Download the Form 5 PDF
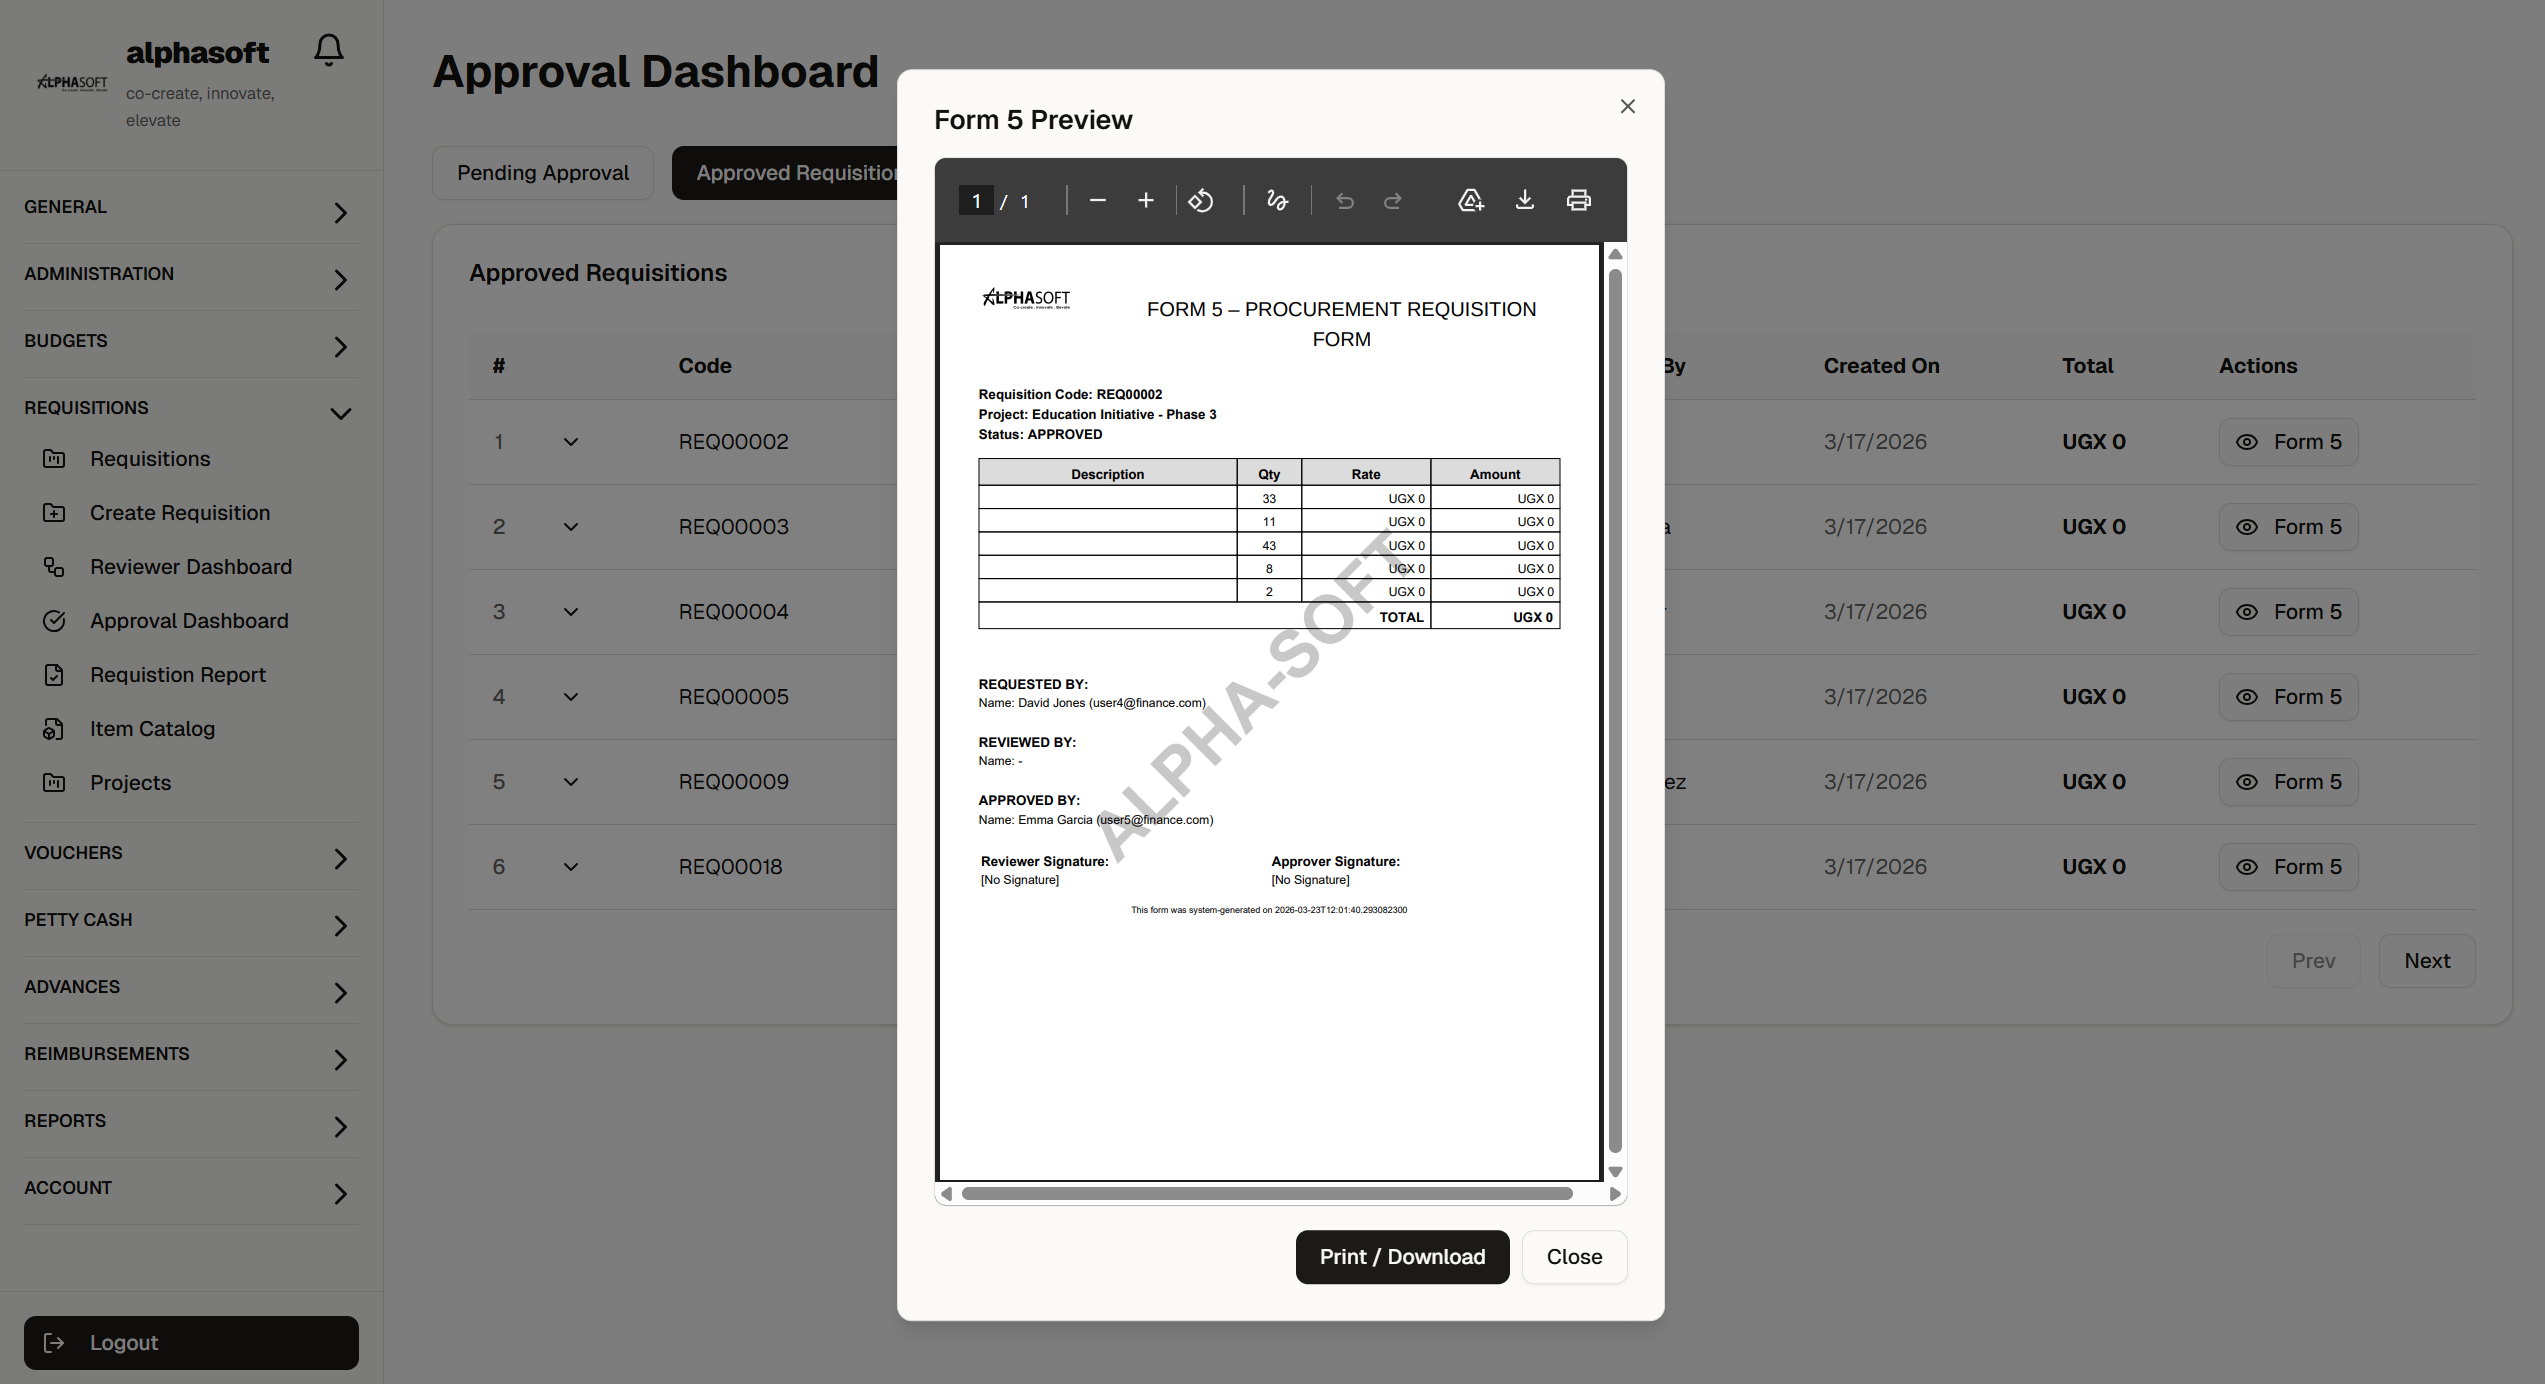This screenshot has height=1384, width=2545. pos(1524,200)
